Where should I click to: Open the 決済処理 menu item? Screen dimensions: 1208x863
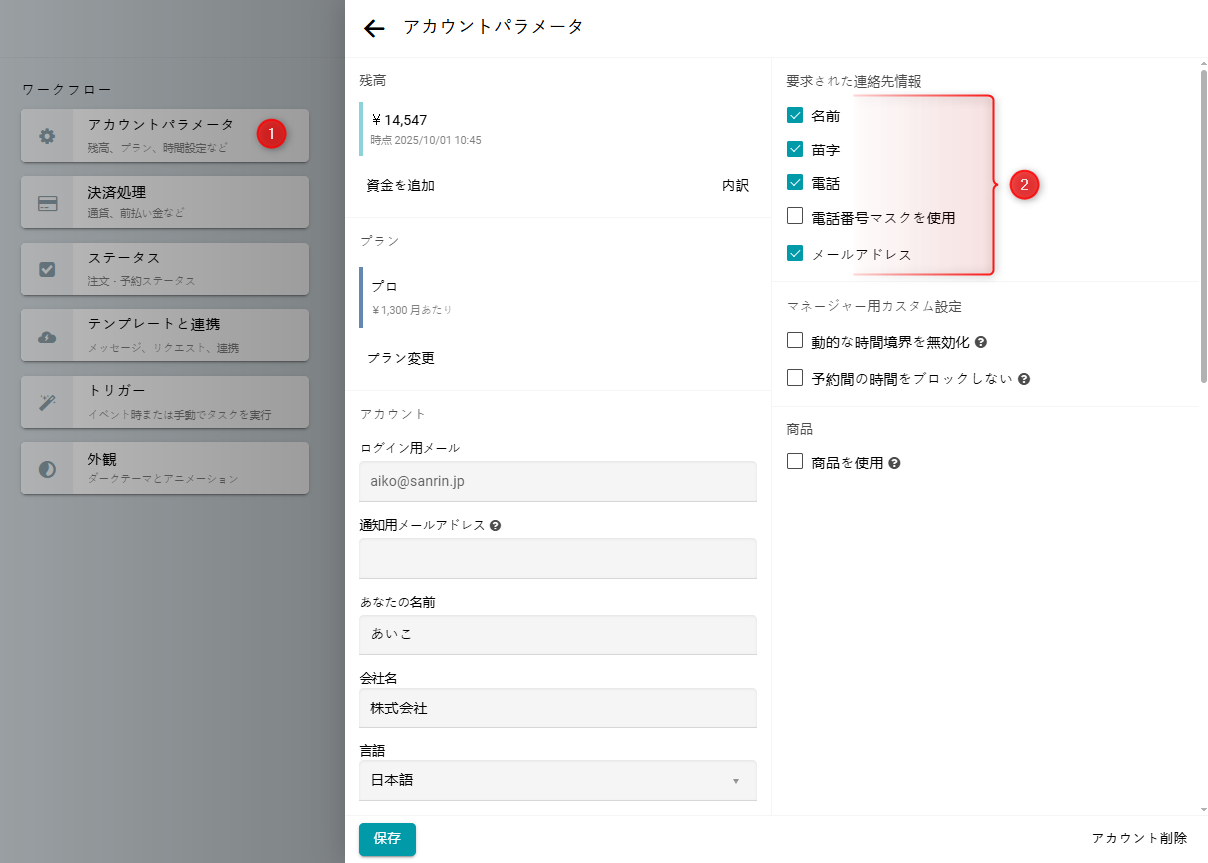(x=165, y=202)
